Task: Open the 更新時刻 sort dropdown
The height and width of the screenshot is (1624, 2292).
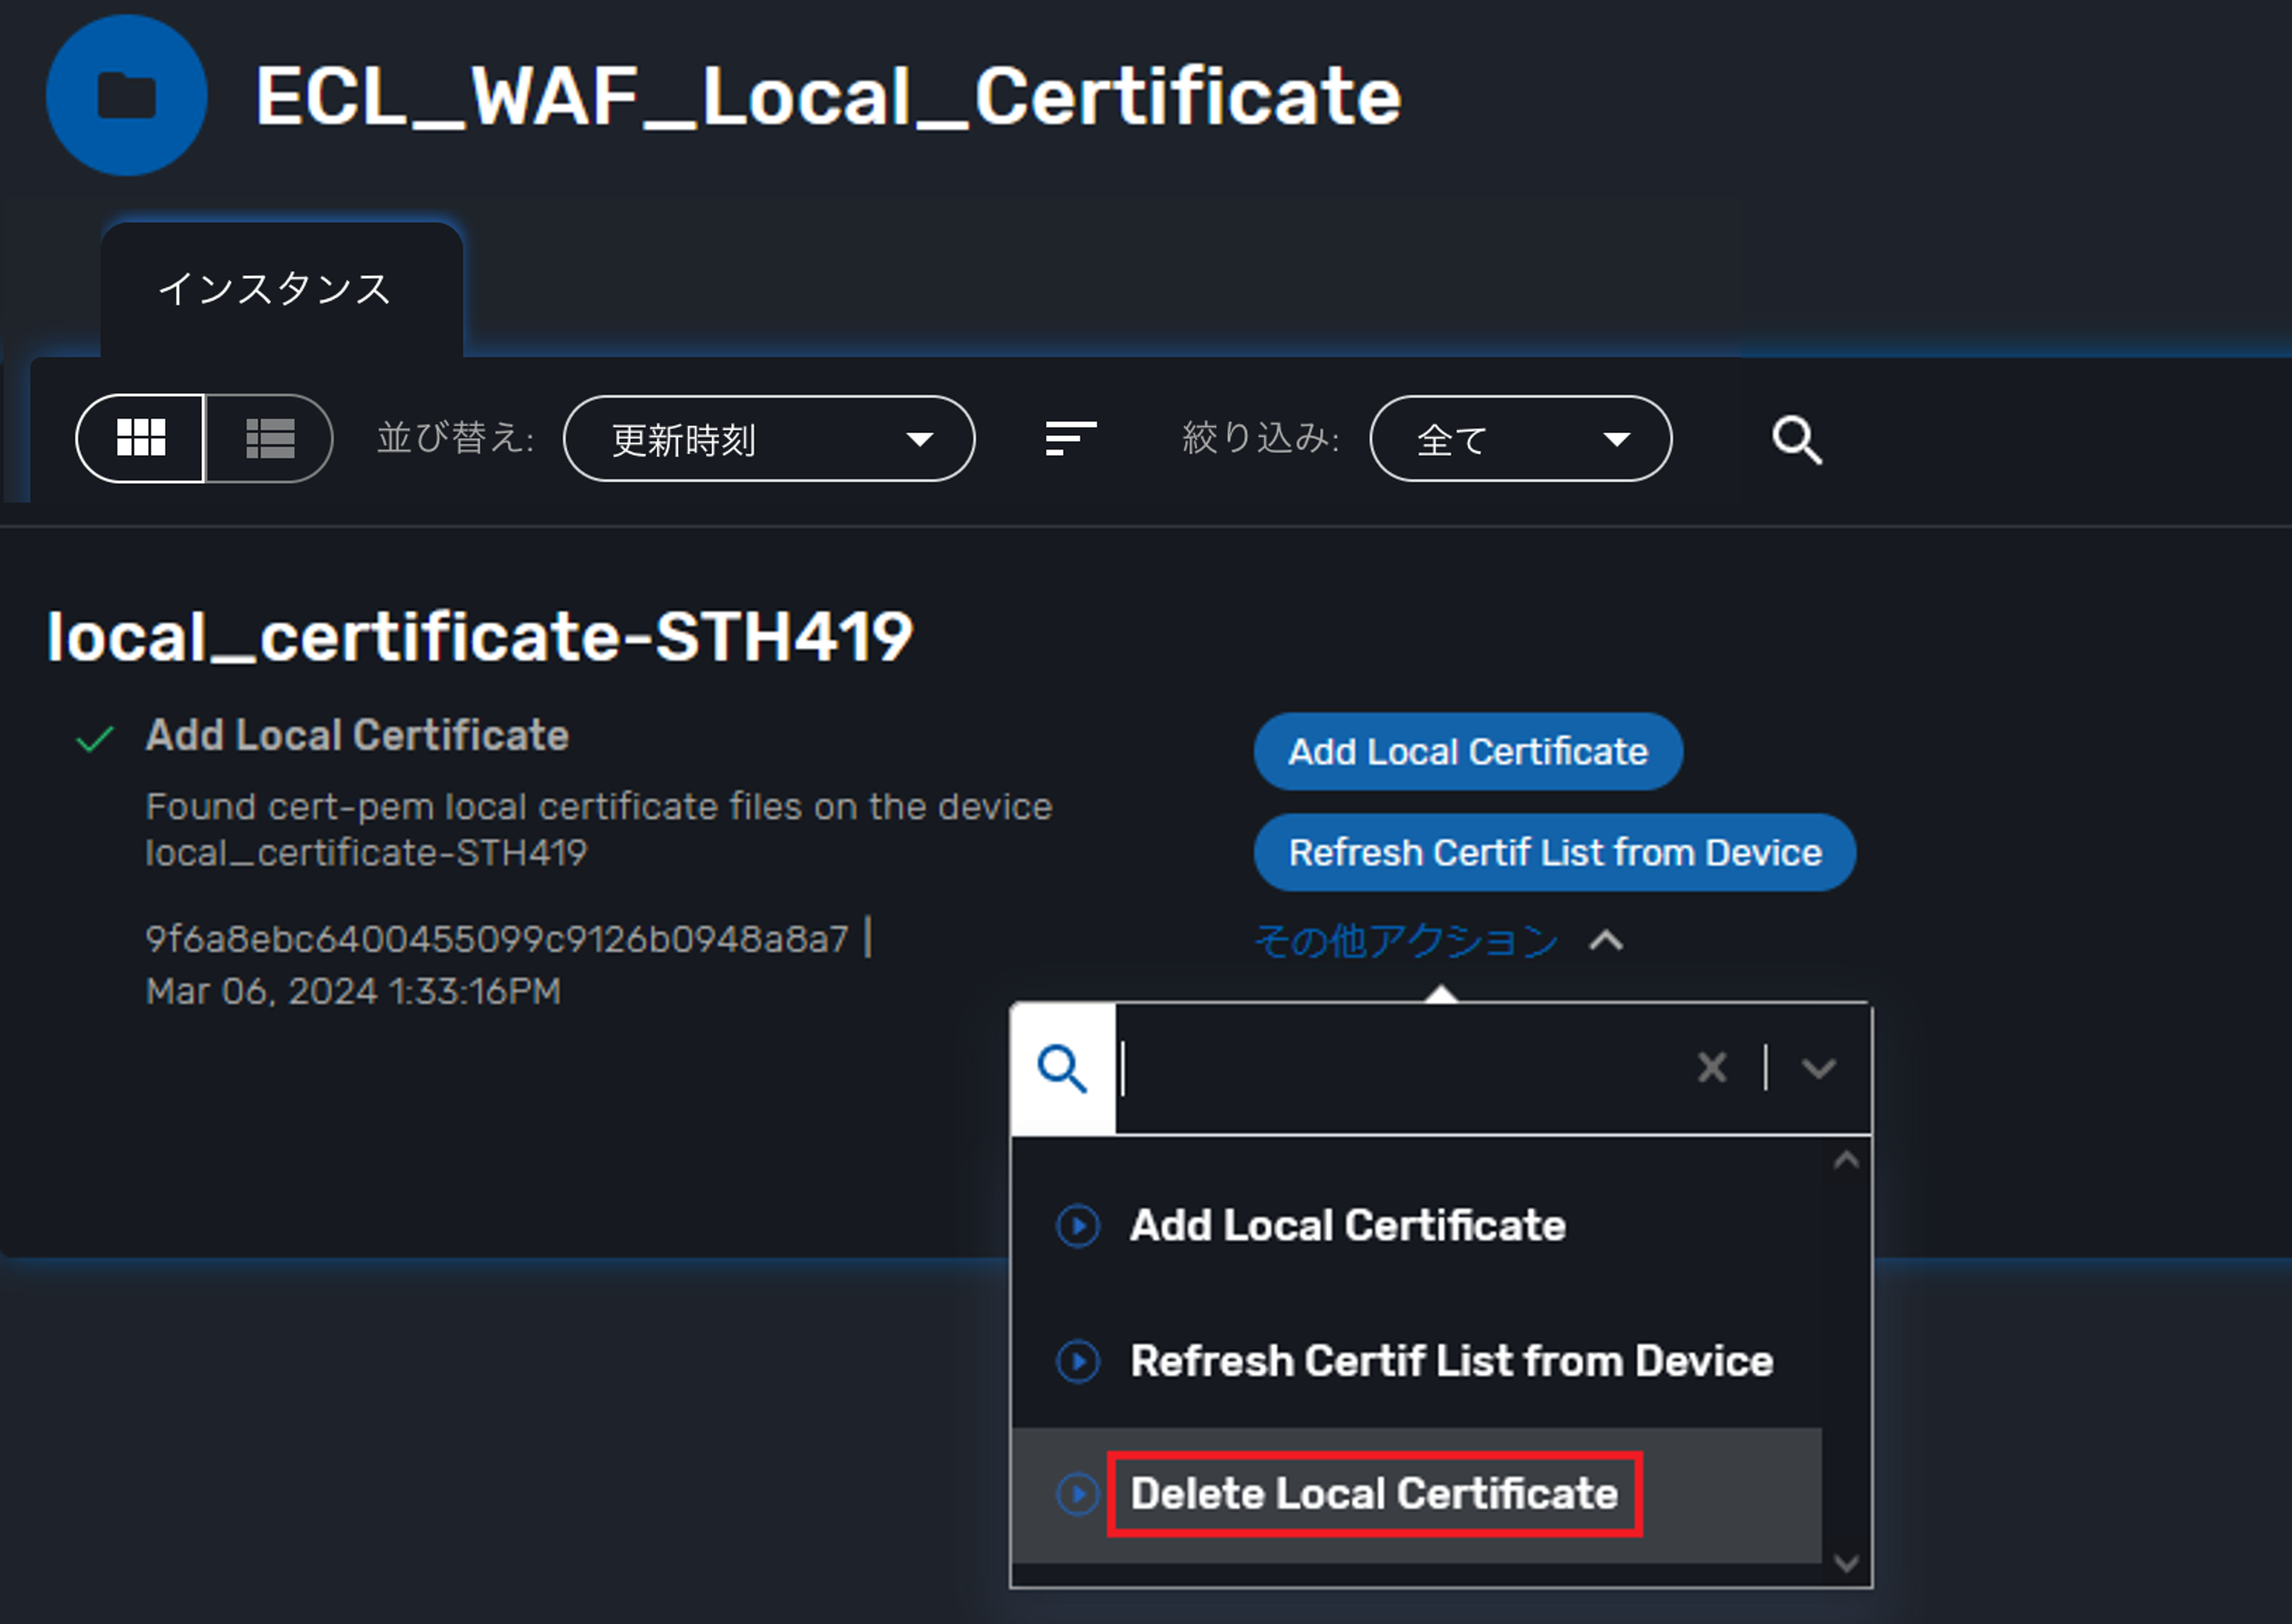Action: click(770, 438)
